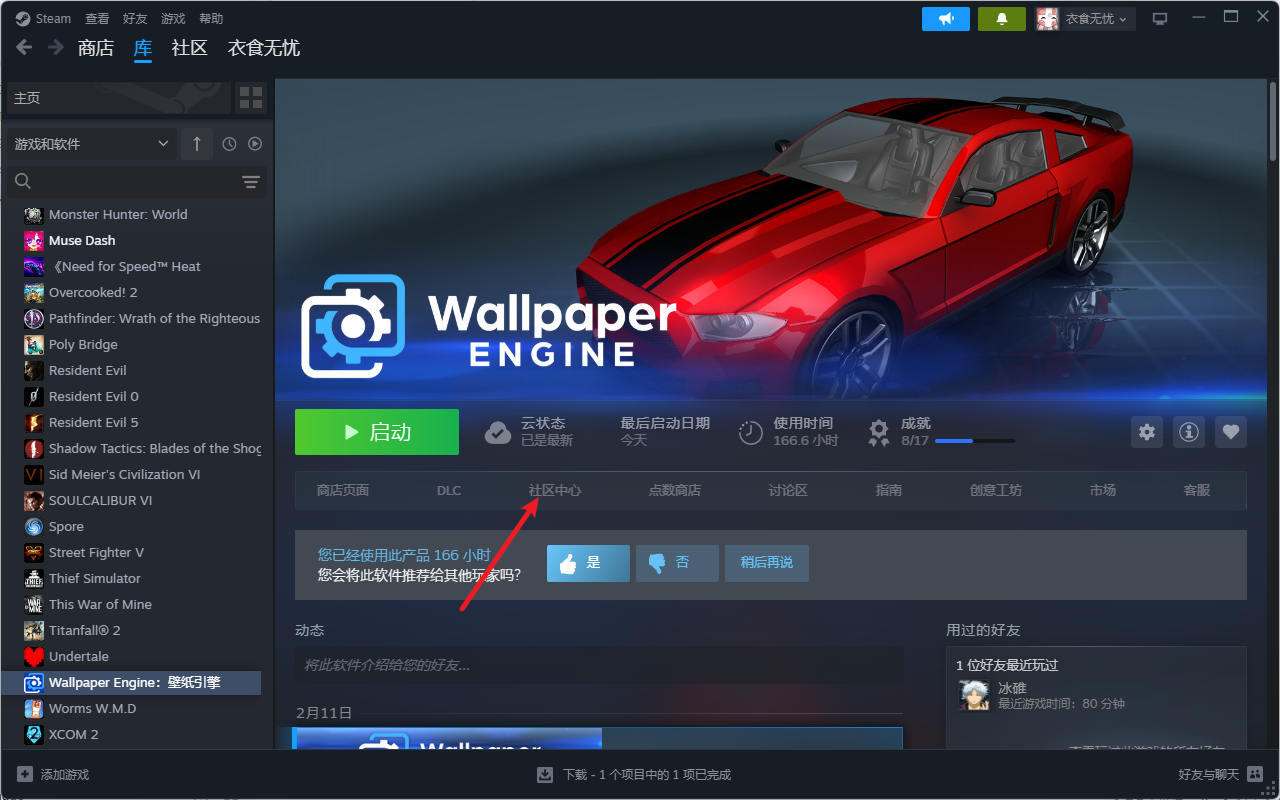This screenshot has height=800, width=1280.
Task: Select Resident Evil in the list
Action: [x=88, y=370]
